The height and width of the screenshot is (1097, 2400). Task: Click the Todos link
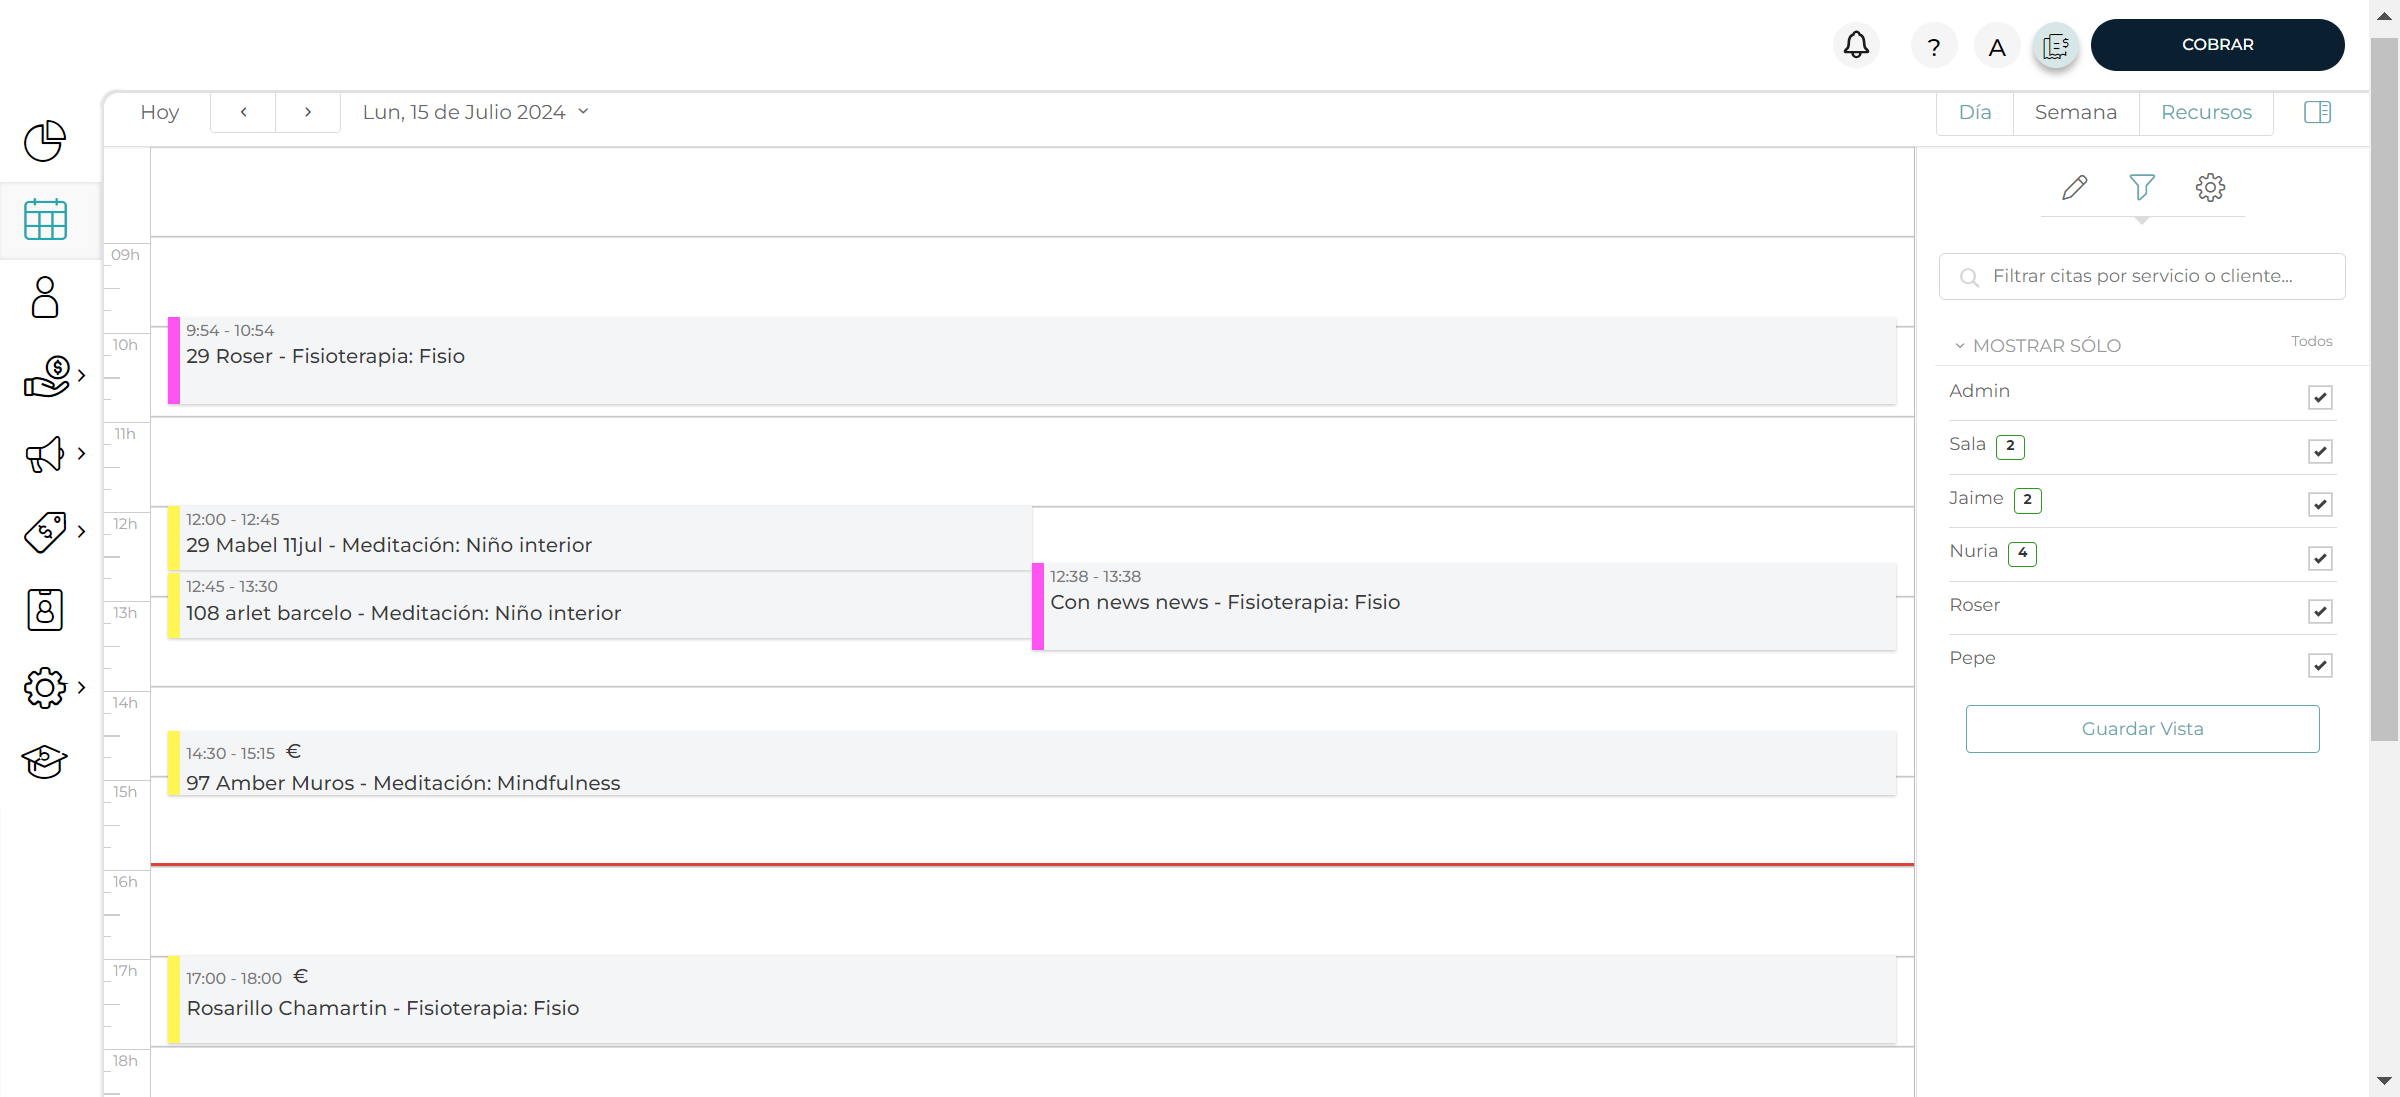click(2311, 341)
